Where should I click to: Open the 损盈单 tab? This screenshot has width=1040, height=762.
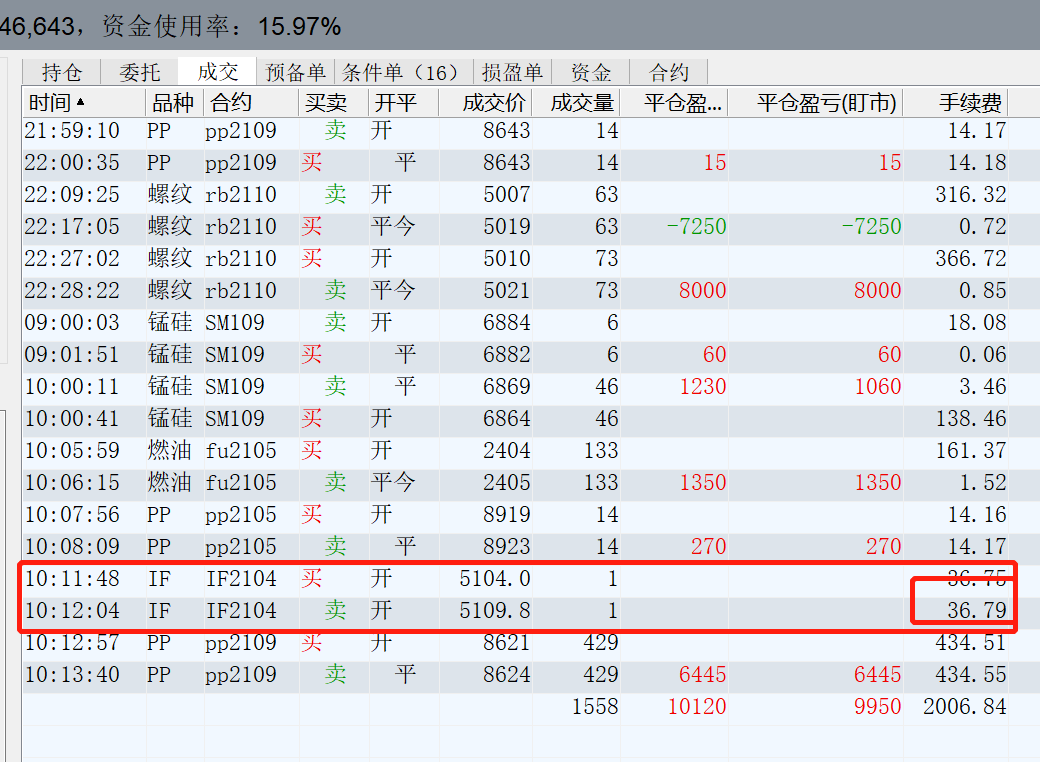point(511,72)
